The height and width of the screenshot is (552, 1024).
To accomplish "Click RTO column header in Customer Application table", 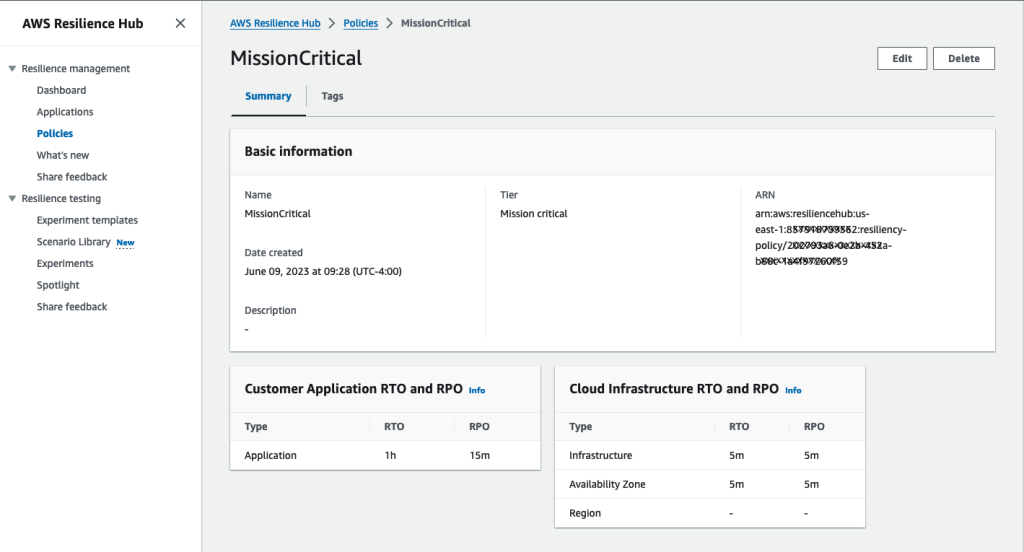I will tap(394, 427).
